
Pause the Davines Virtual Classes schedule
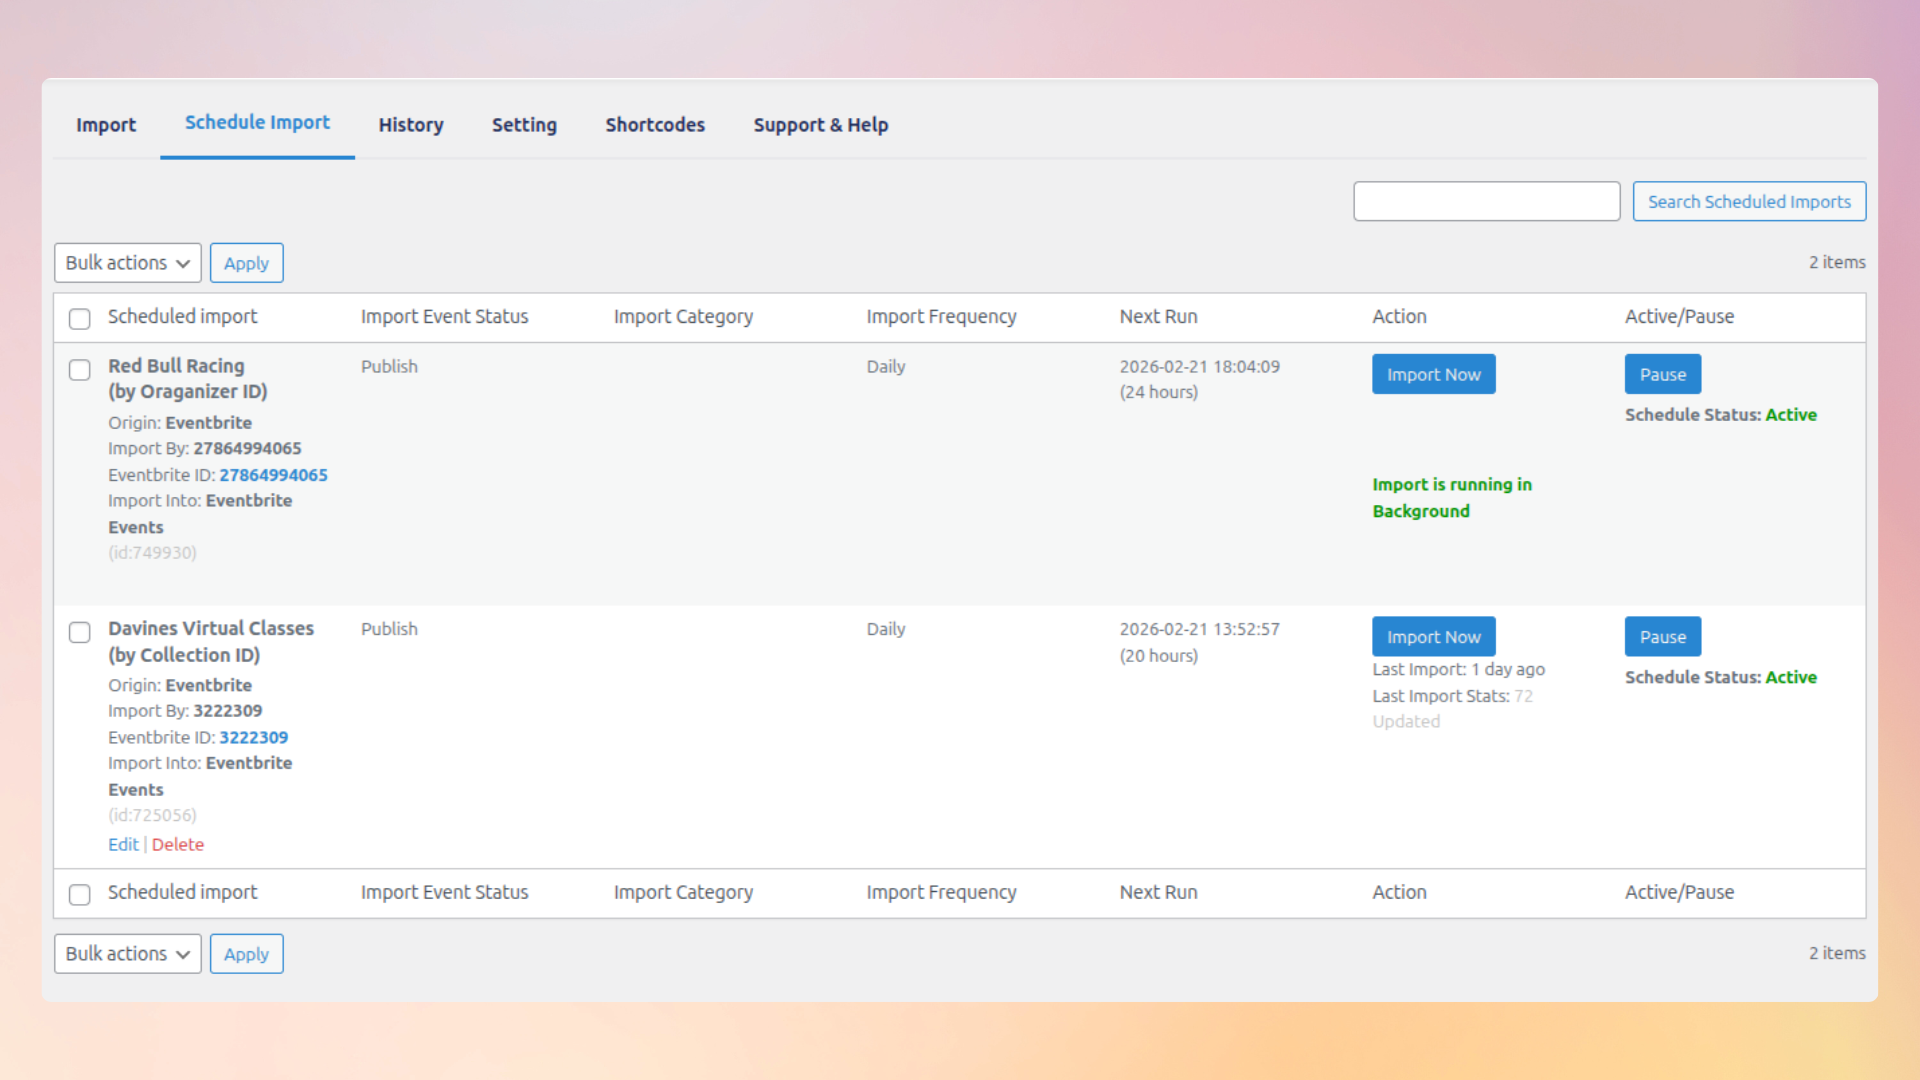click(1662, 636)
